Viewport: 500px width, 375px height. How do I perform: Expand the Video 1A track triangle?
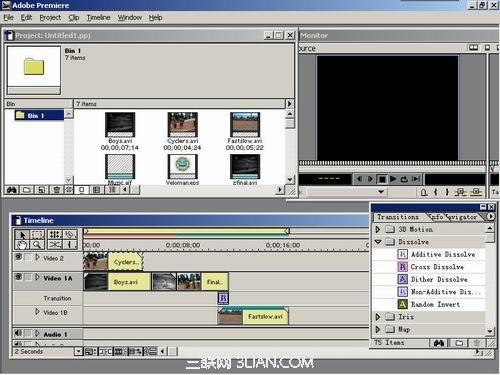coord(37,277)
